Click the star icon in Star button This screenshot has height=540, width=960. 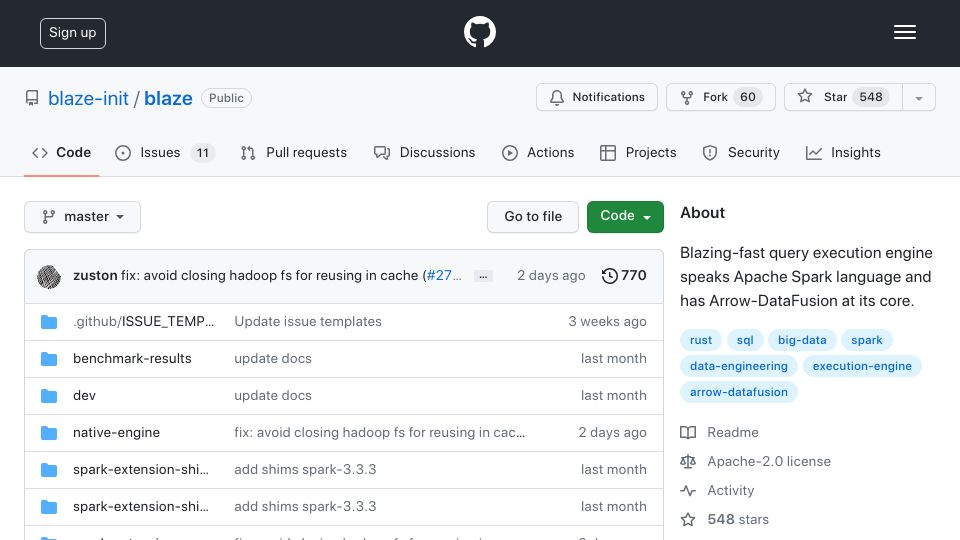pos(804,96)
